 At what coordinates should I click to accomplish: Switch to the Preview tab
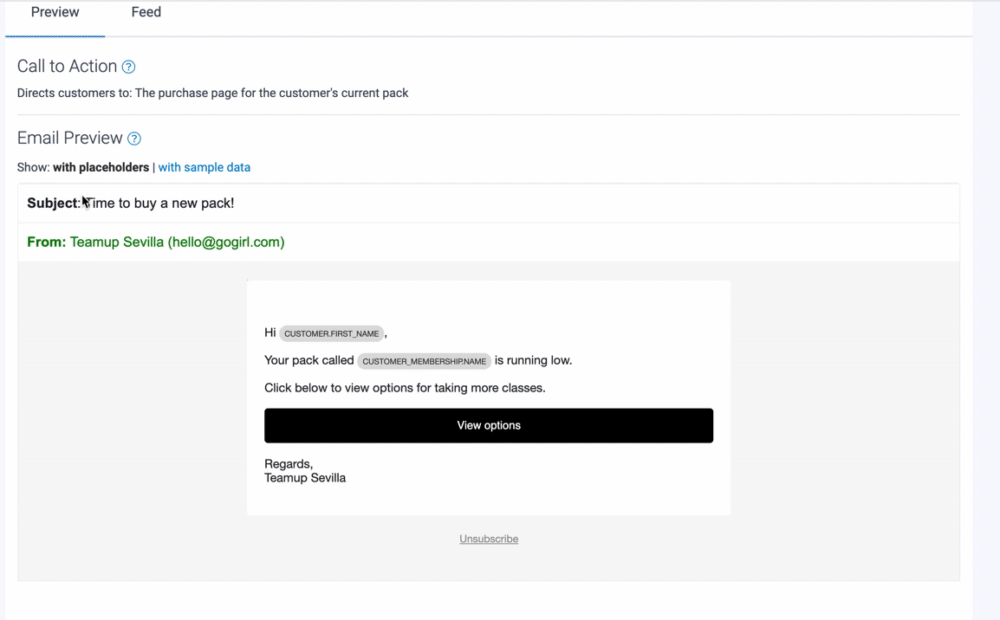pos(55,13)
